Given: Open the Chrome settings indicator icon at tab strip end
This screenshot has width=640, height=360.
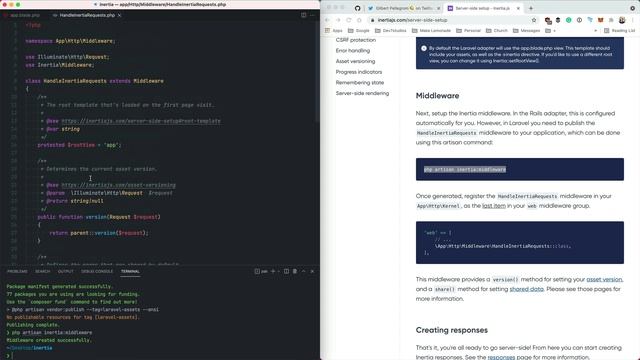Looking at the screenshot, I should pyautogui.click(x=633, y=8).
